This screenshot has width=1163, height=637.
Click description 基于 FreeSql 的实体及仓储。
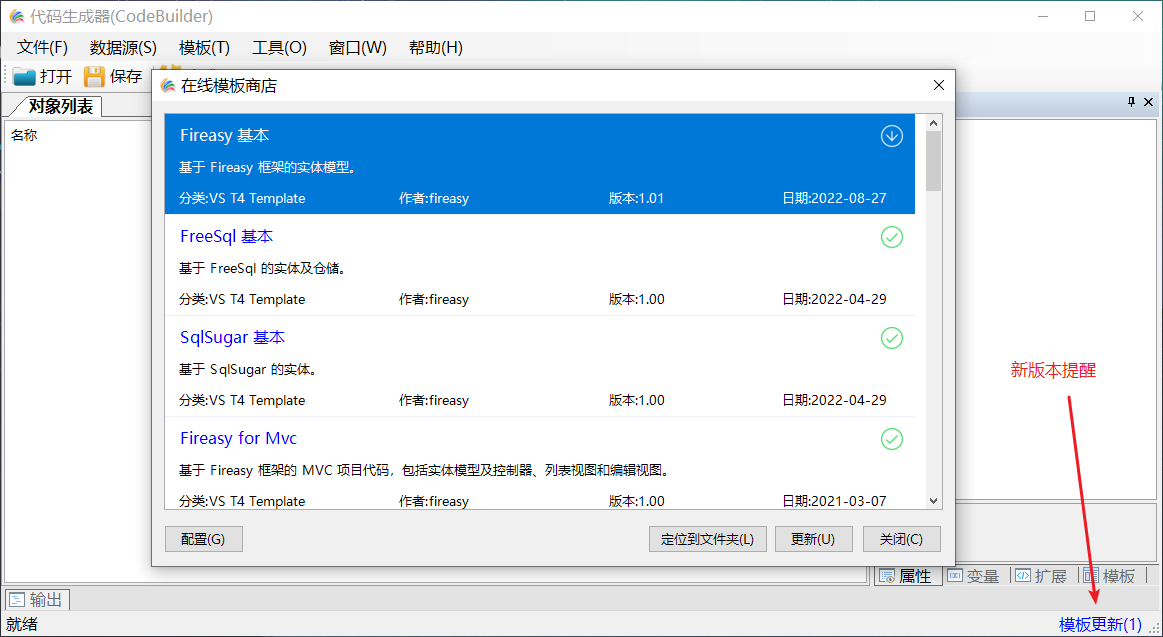(x=264, y=268)
